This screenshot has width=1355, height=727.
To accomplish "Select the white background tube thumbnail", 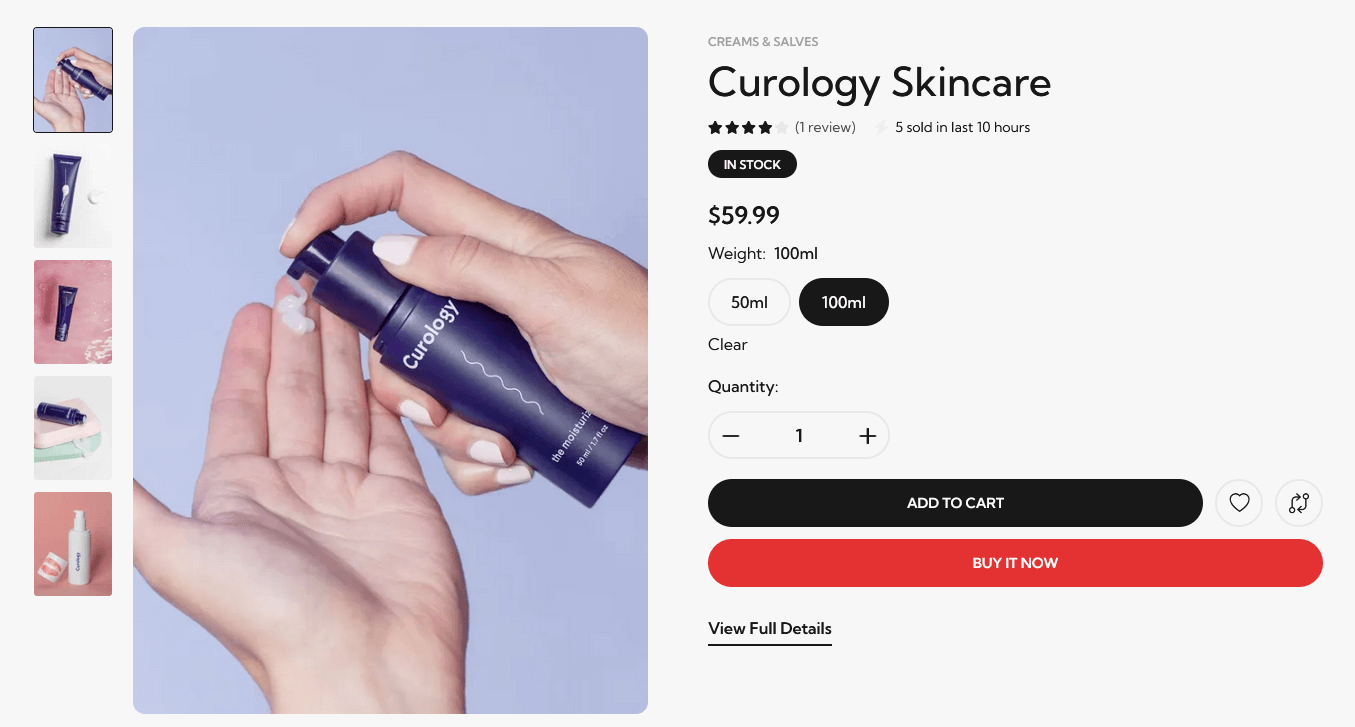I will pyautogui.click(x=73, y=196).
